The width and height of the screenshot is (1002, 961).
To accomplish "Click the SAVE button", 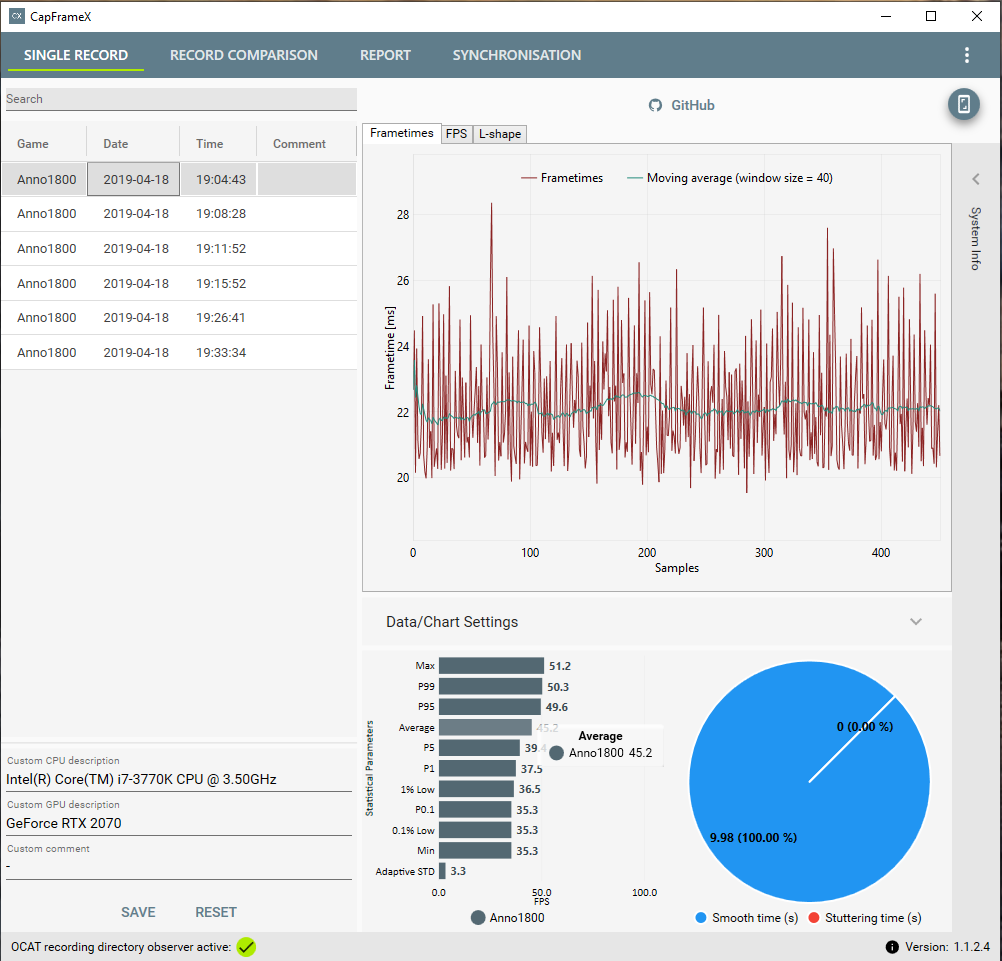I will (x=138, y=912).
